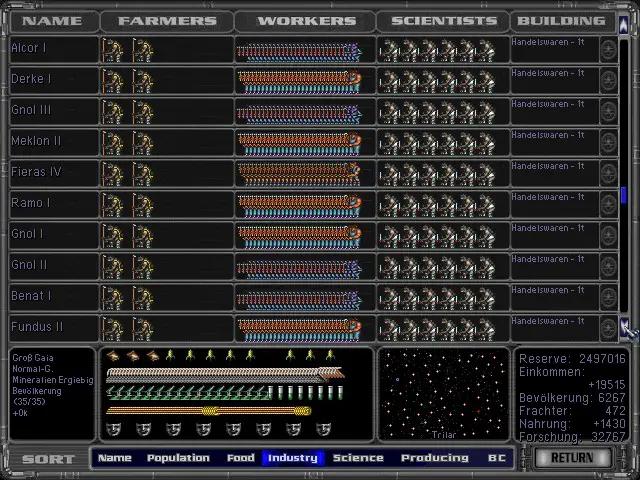Open colony Fundus II by its name
640x480 pixels.
37,327
